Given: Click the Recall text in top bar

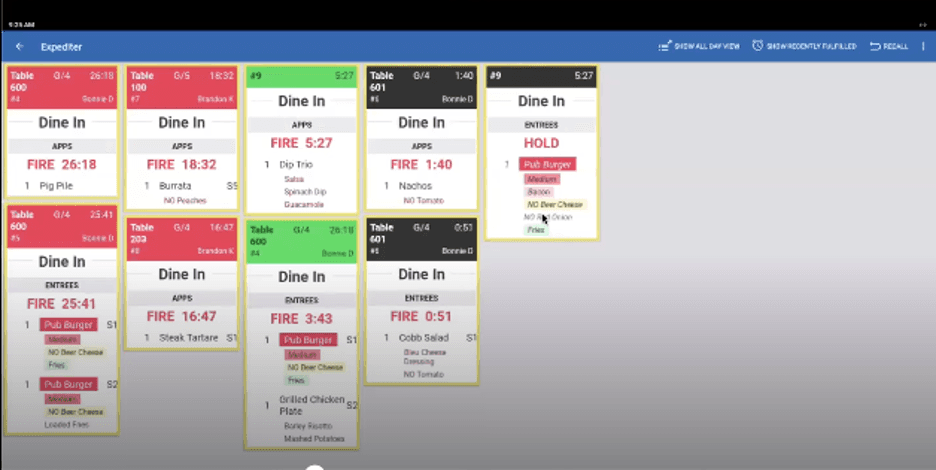Looking at the screenshot, I should point(895,46).
